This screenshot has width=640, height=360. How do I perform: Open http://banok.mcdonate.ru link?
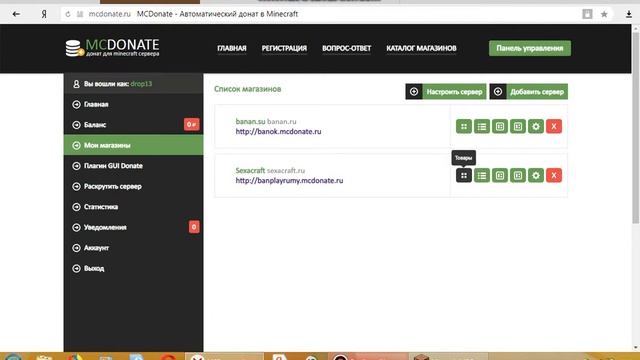tap(278, 131)
